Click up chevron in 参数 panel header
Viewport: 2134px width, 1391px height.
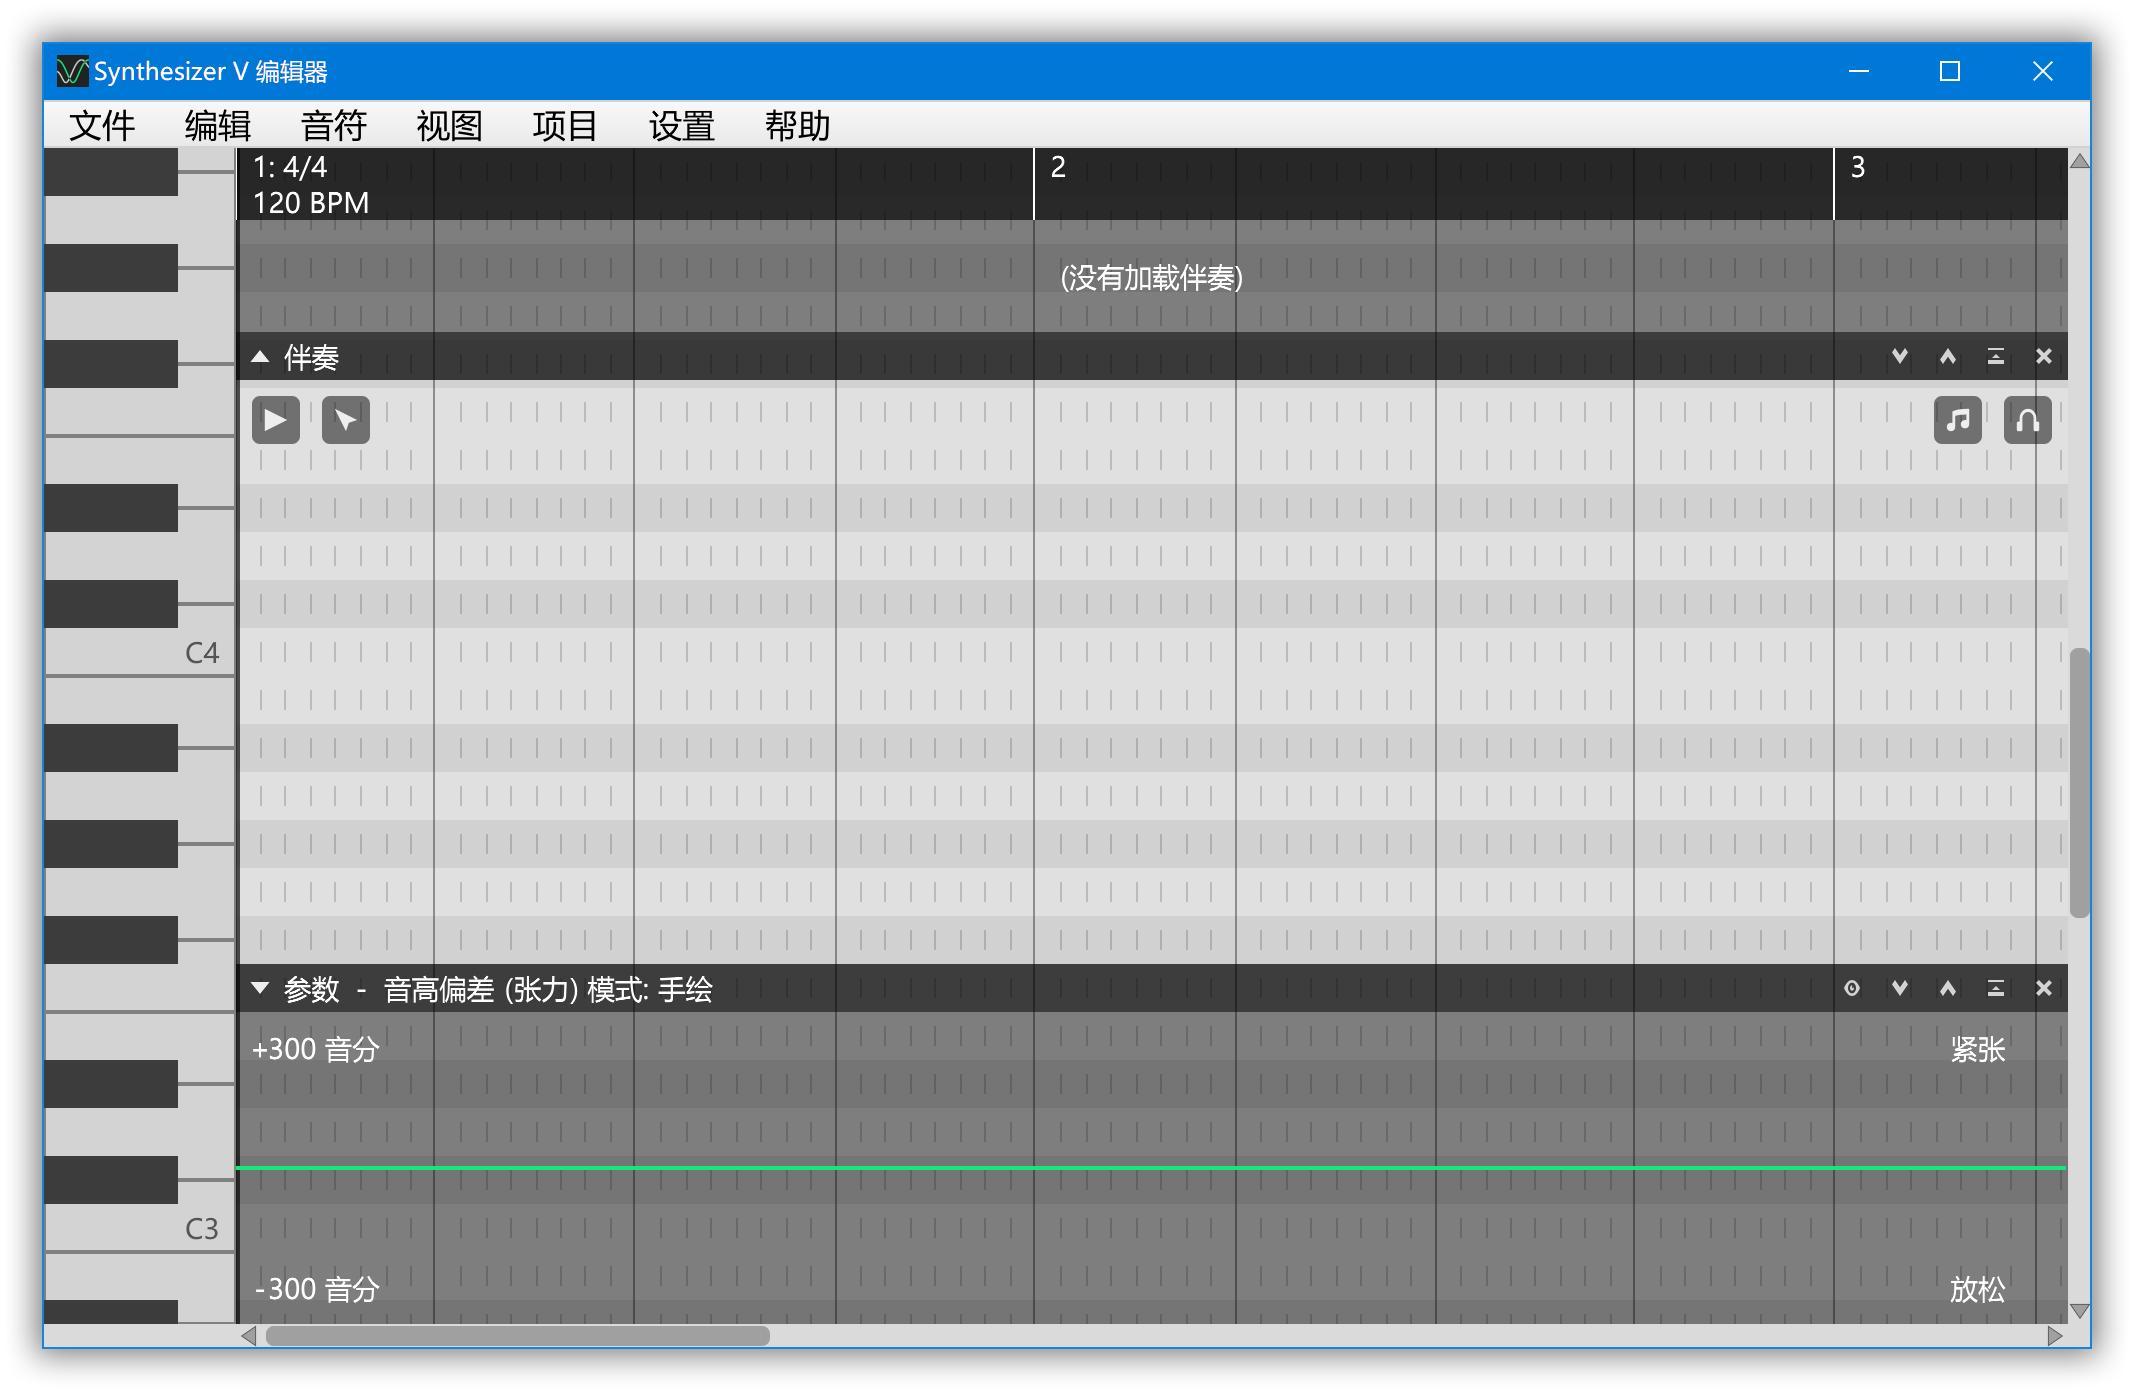1948,989
